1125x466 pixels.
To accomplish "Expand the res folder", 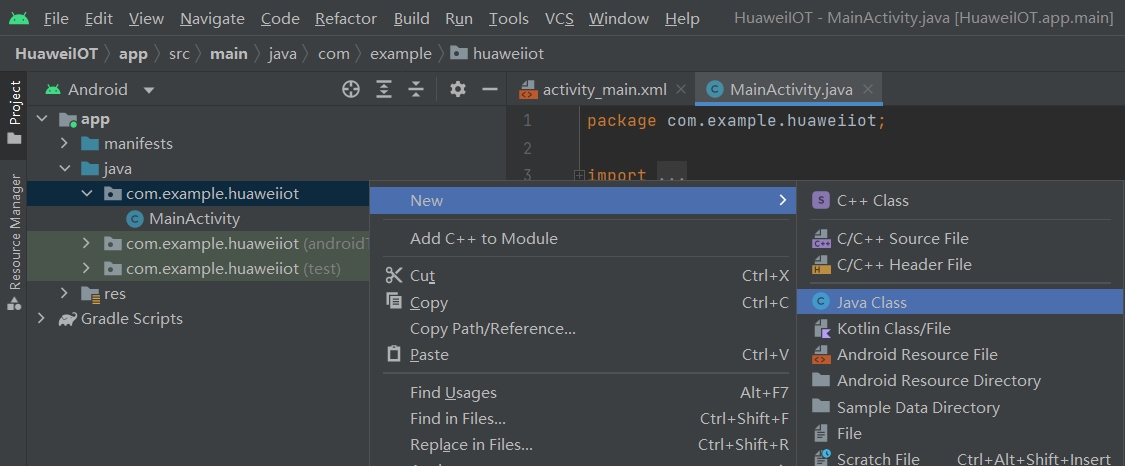I will tap(64, 294).
